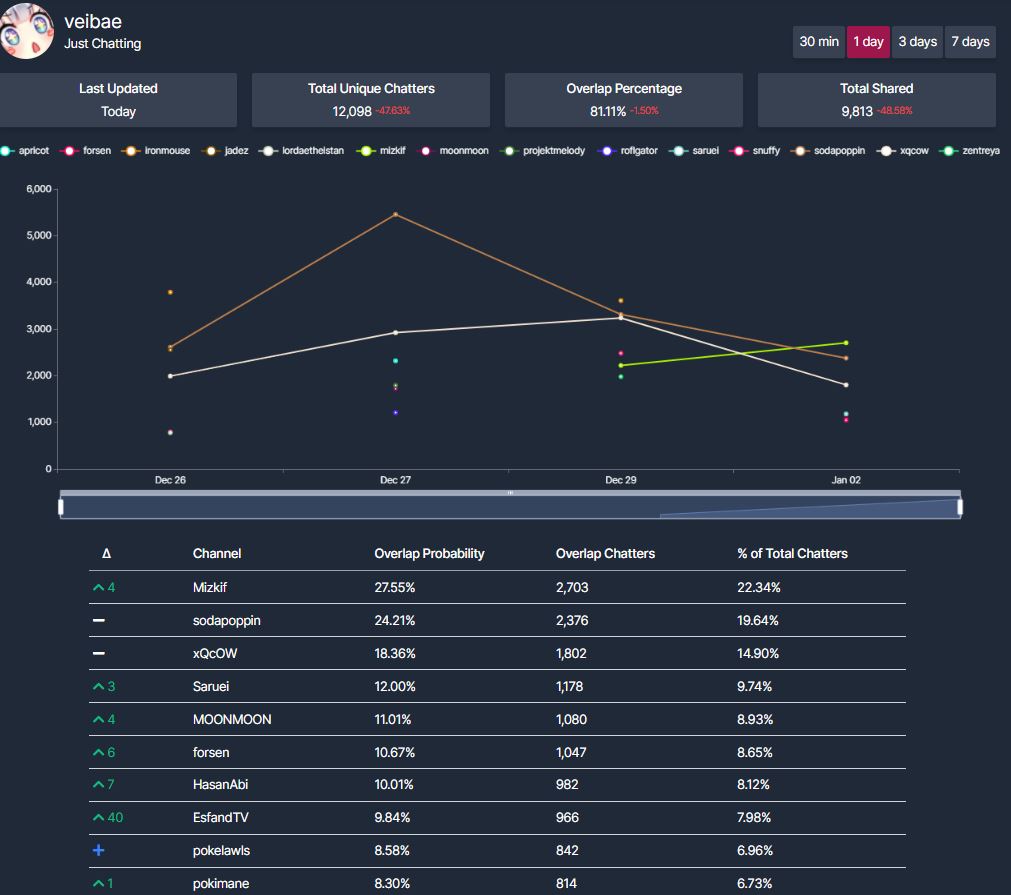1011x895 pixels.
Task: Toggle sodapoppin series in chart legend
Action: point(828,150)
